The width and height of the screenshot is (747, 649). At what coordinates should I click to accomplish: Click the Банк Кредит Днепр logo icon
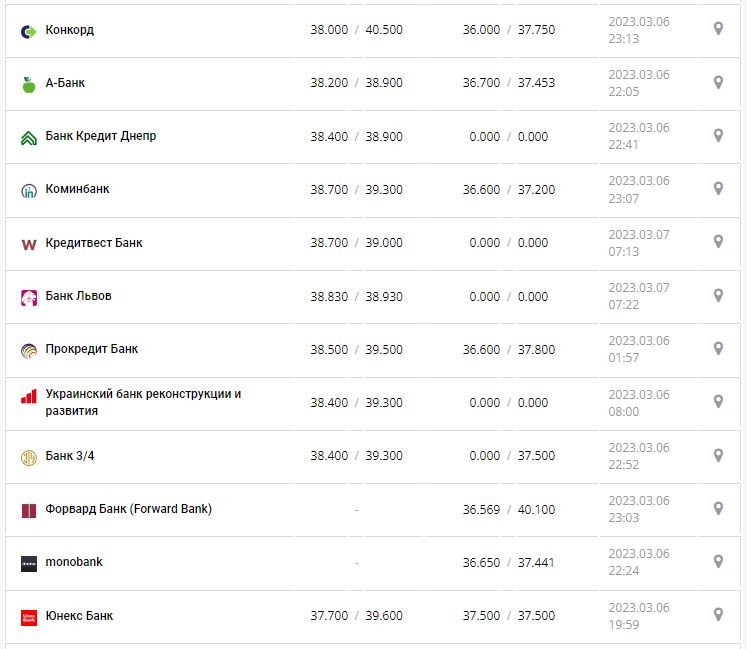pyautogui.click(x=28, y=138)
